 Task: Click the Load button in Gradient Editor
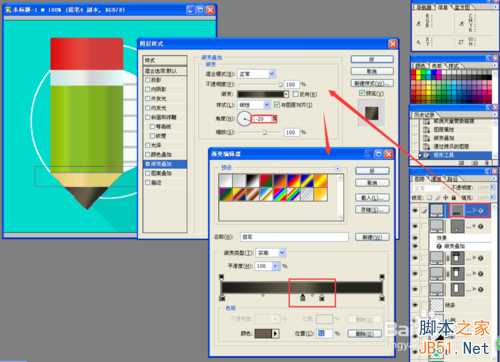(372, 197)
